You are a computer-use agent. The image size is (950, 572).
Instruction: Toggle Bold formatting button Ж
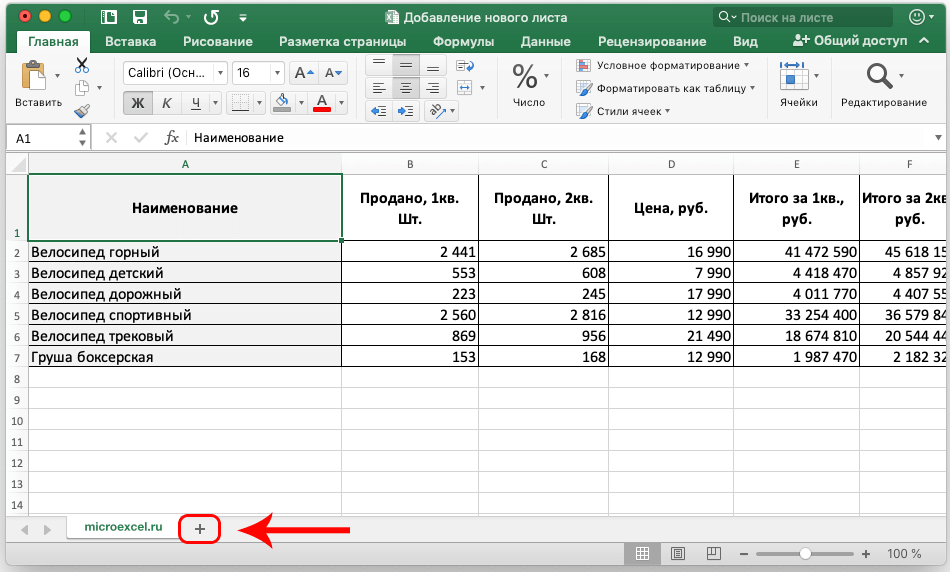click(x=138, y=103)
